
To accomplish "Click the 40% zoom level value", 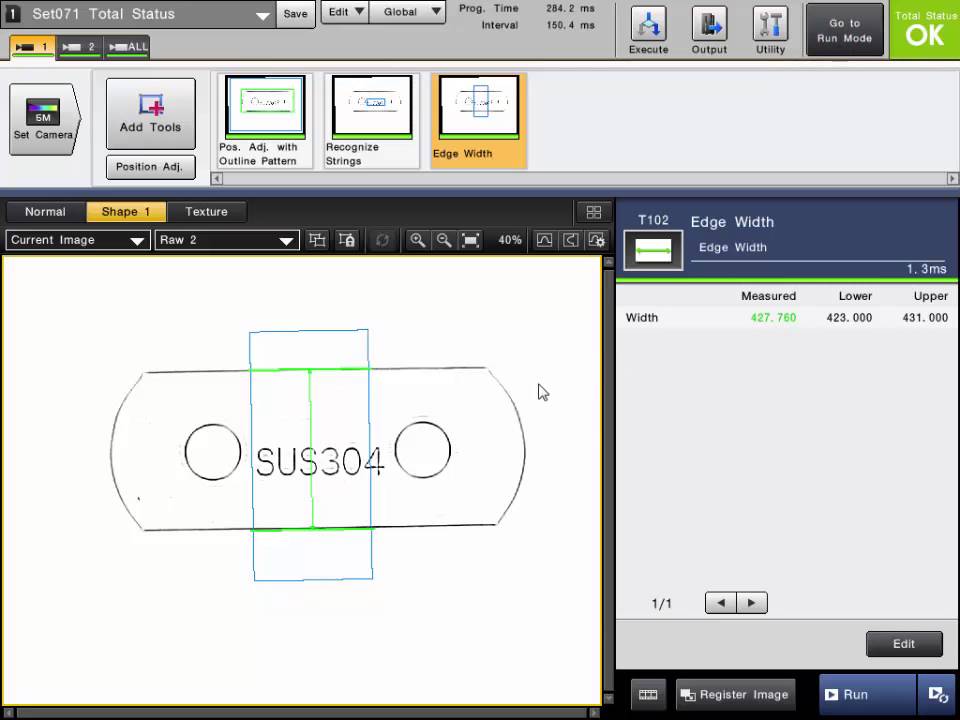I will (509, 240).
